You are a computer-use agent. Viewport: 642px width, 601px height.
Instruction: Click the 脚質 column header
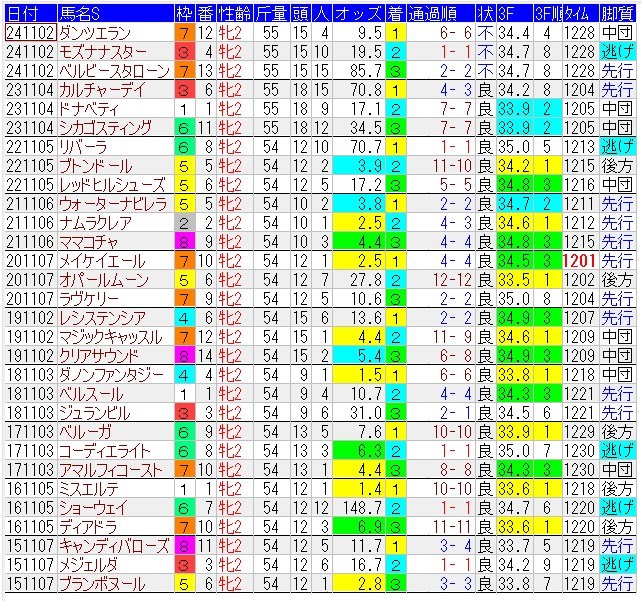pos(615,11)
